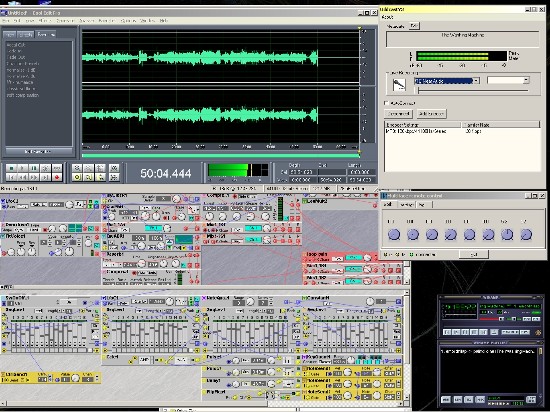Toggle Play Looped infinity button in Cool Edit
The width and height of the screenshot is (550, 412).
tap(57, 168)
